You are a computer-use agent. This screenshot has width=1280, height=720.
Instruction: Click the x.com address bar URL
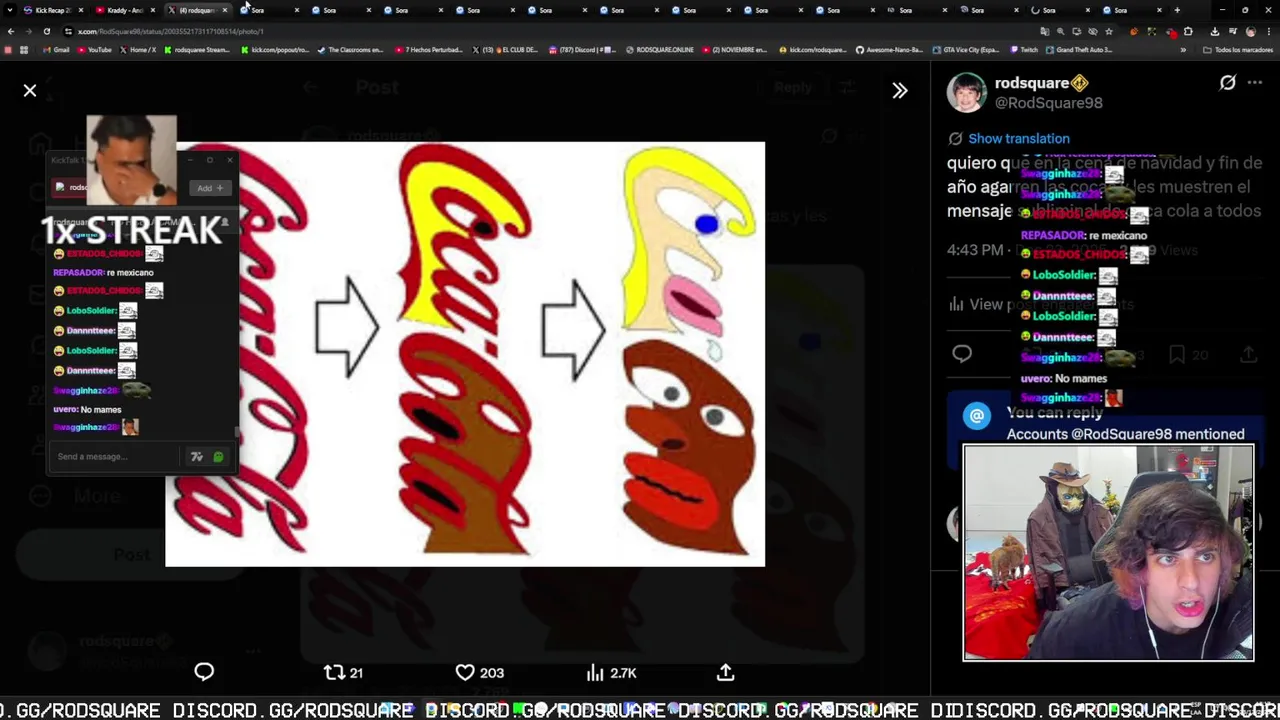pos(170,31)
